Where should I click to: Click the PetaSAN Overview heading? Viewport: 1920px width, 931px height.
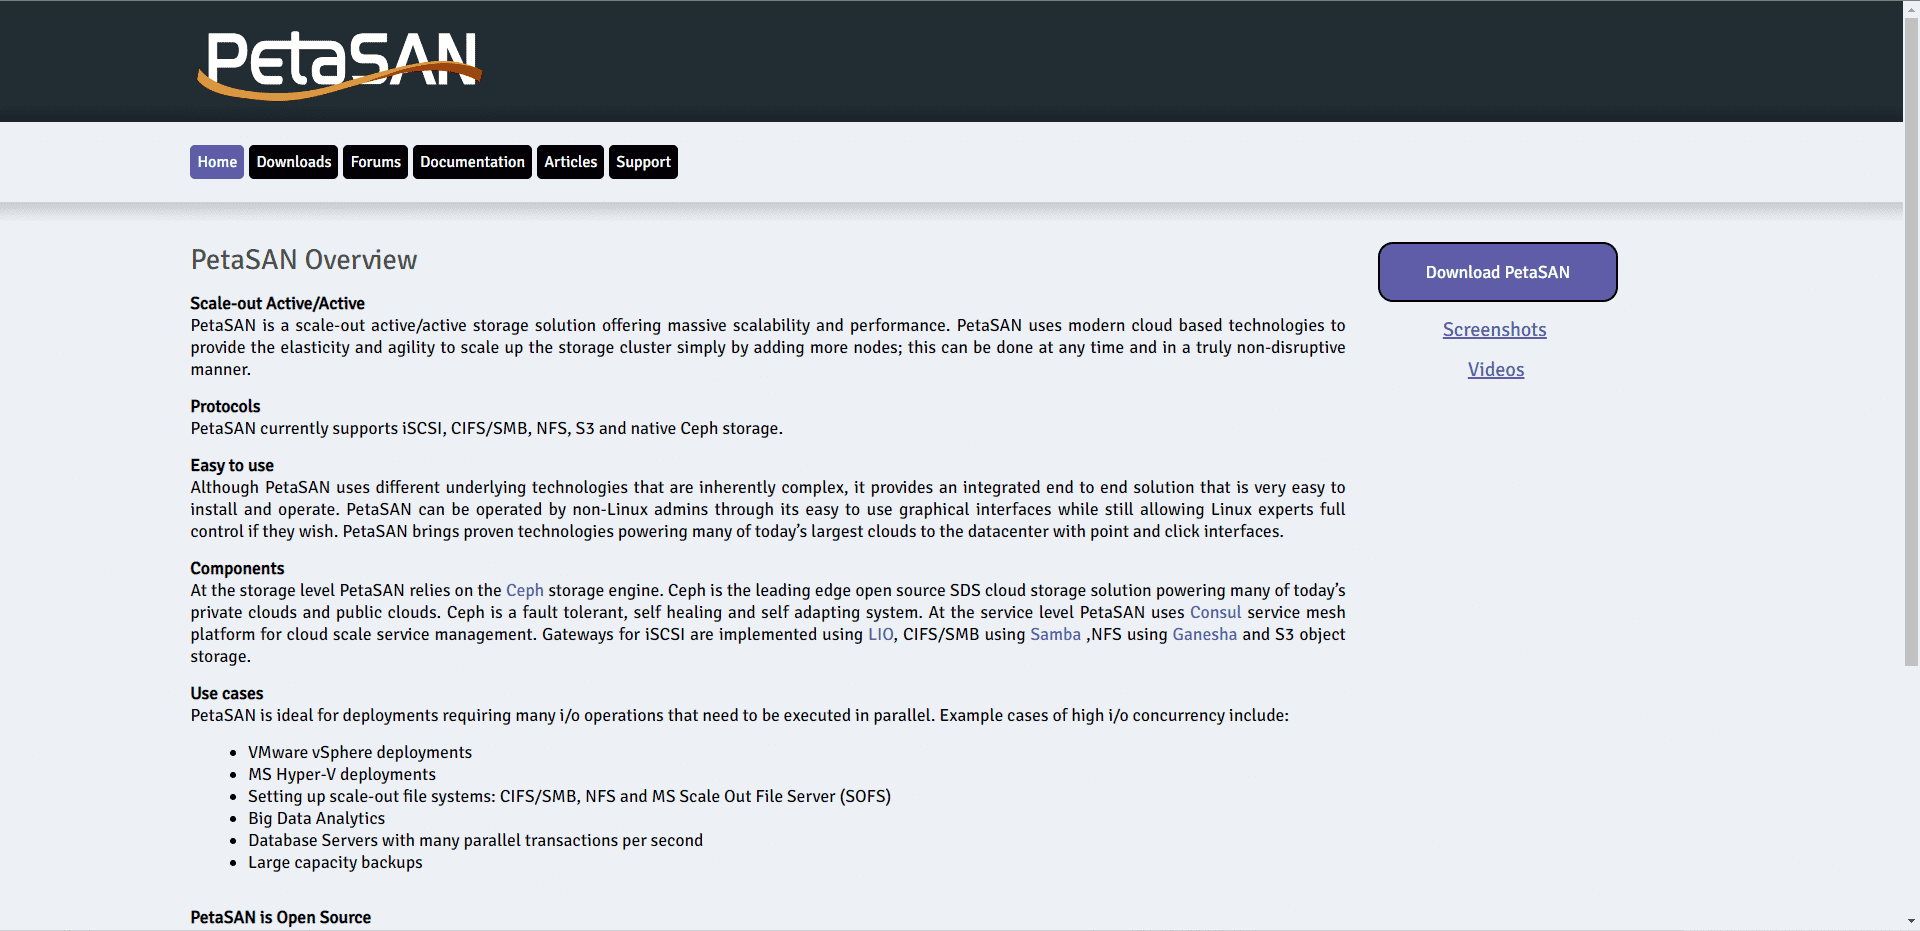point(304,260)
